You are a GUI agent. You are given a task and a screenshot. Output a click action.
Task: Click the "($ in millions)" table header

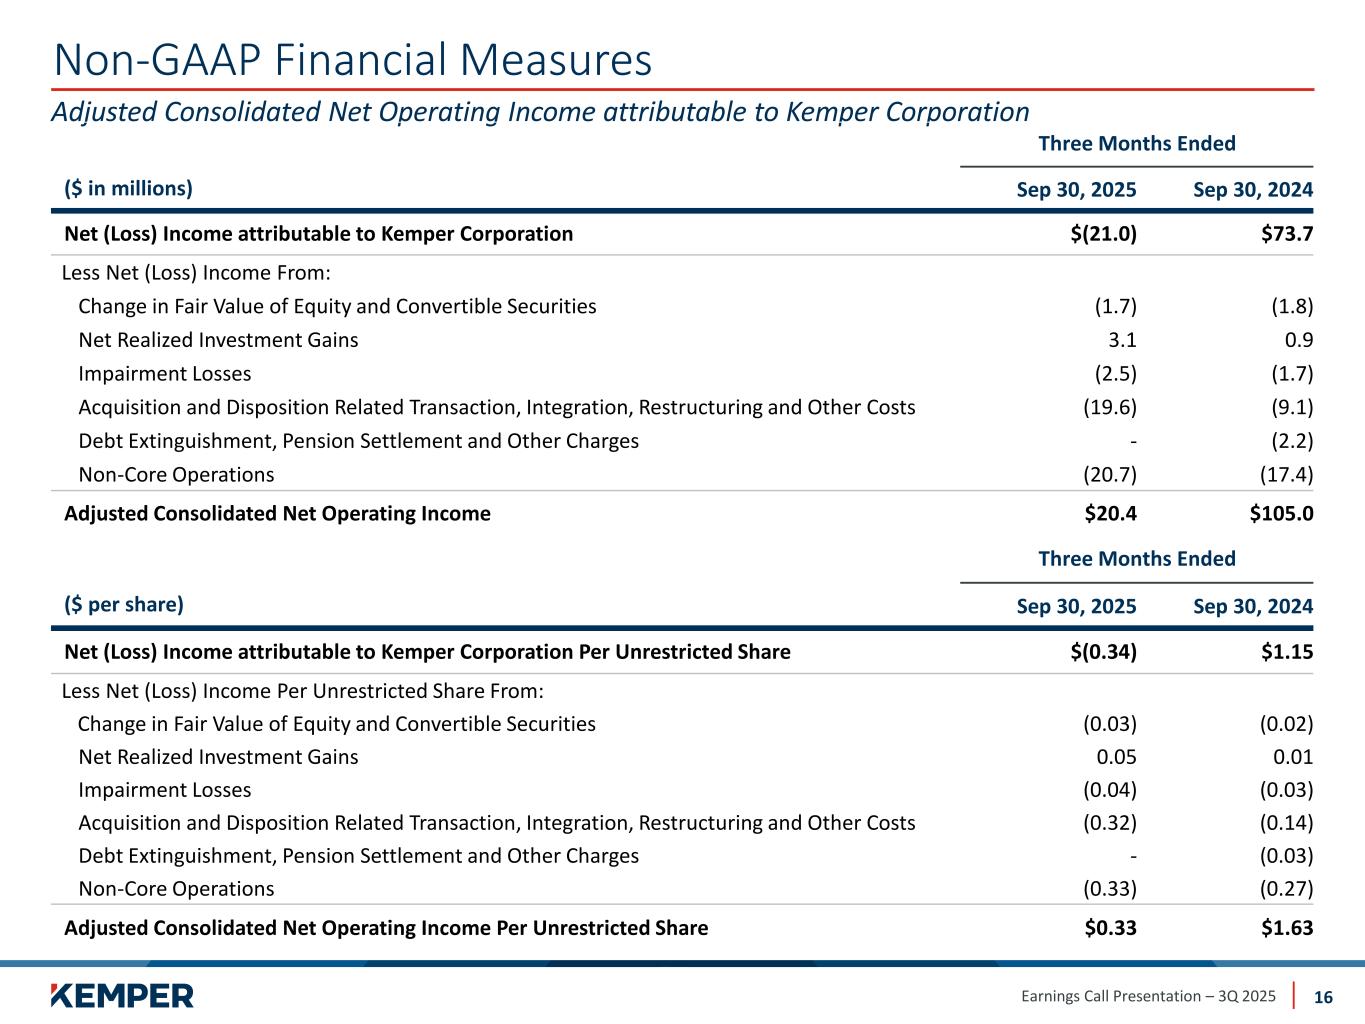click(x=128, y=188)
